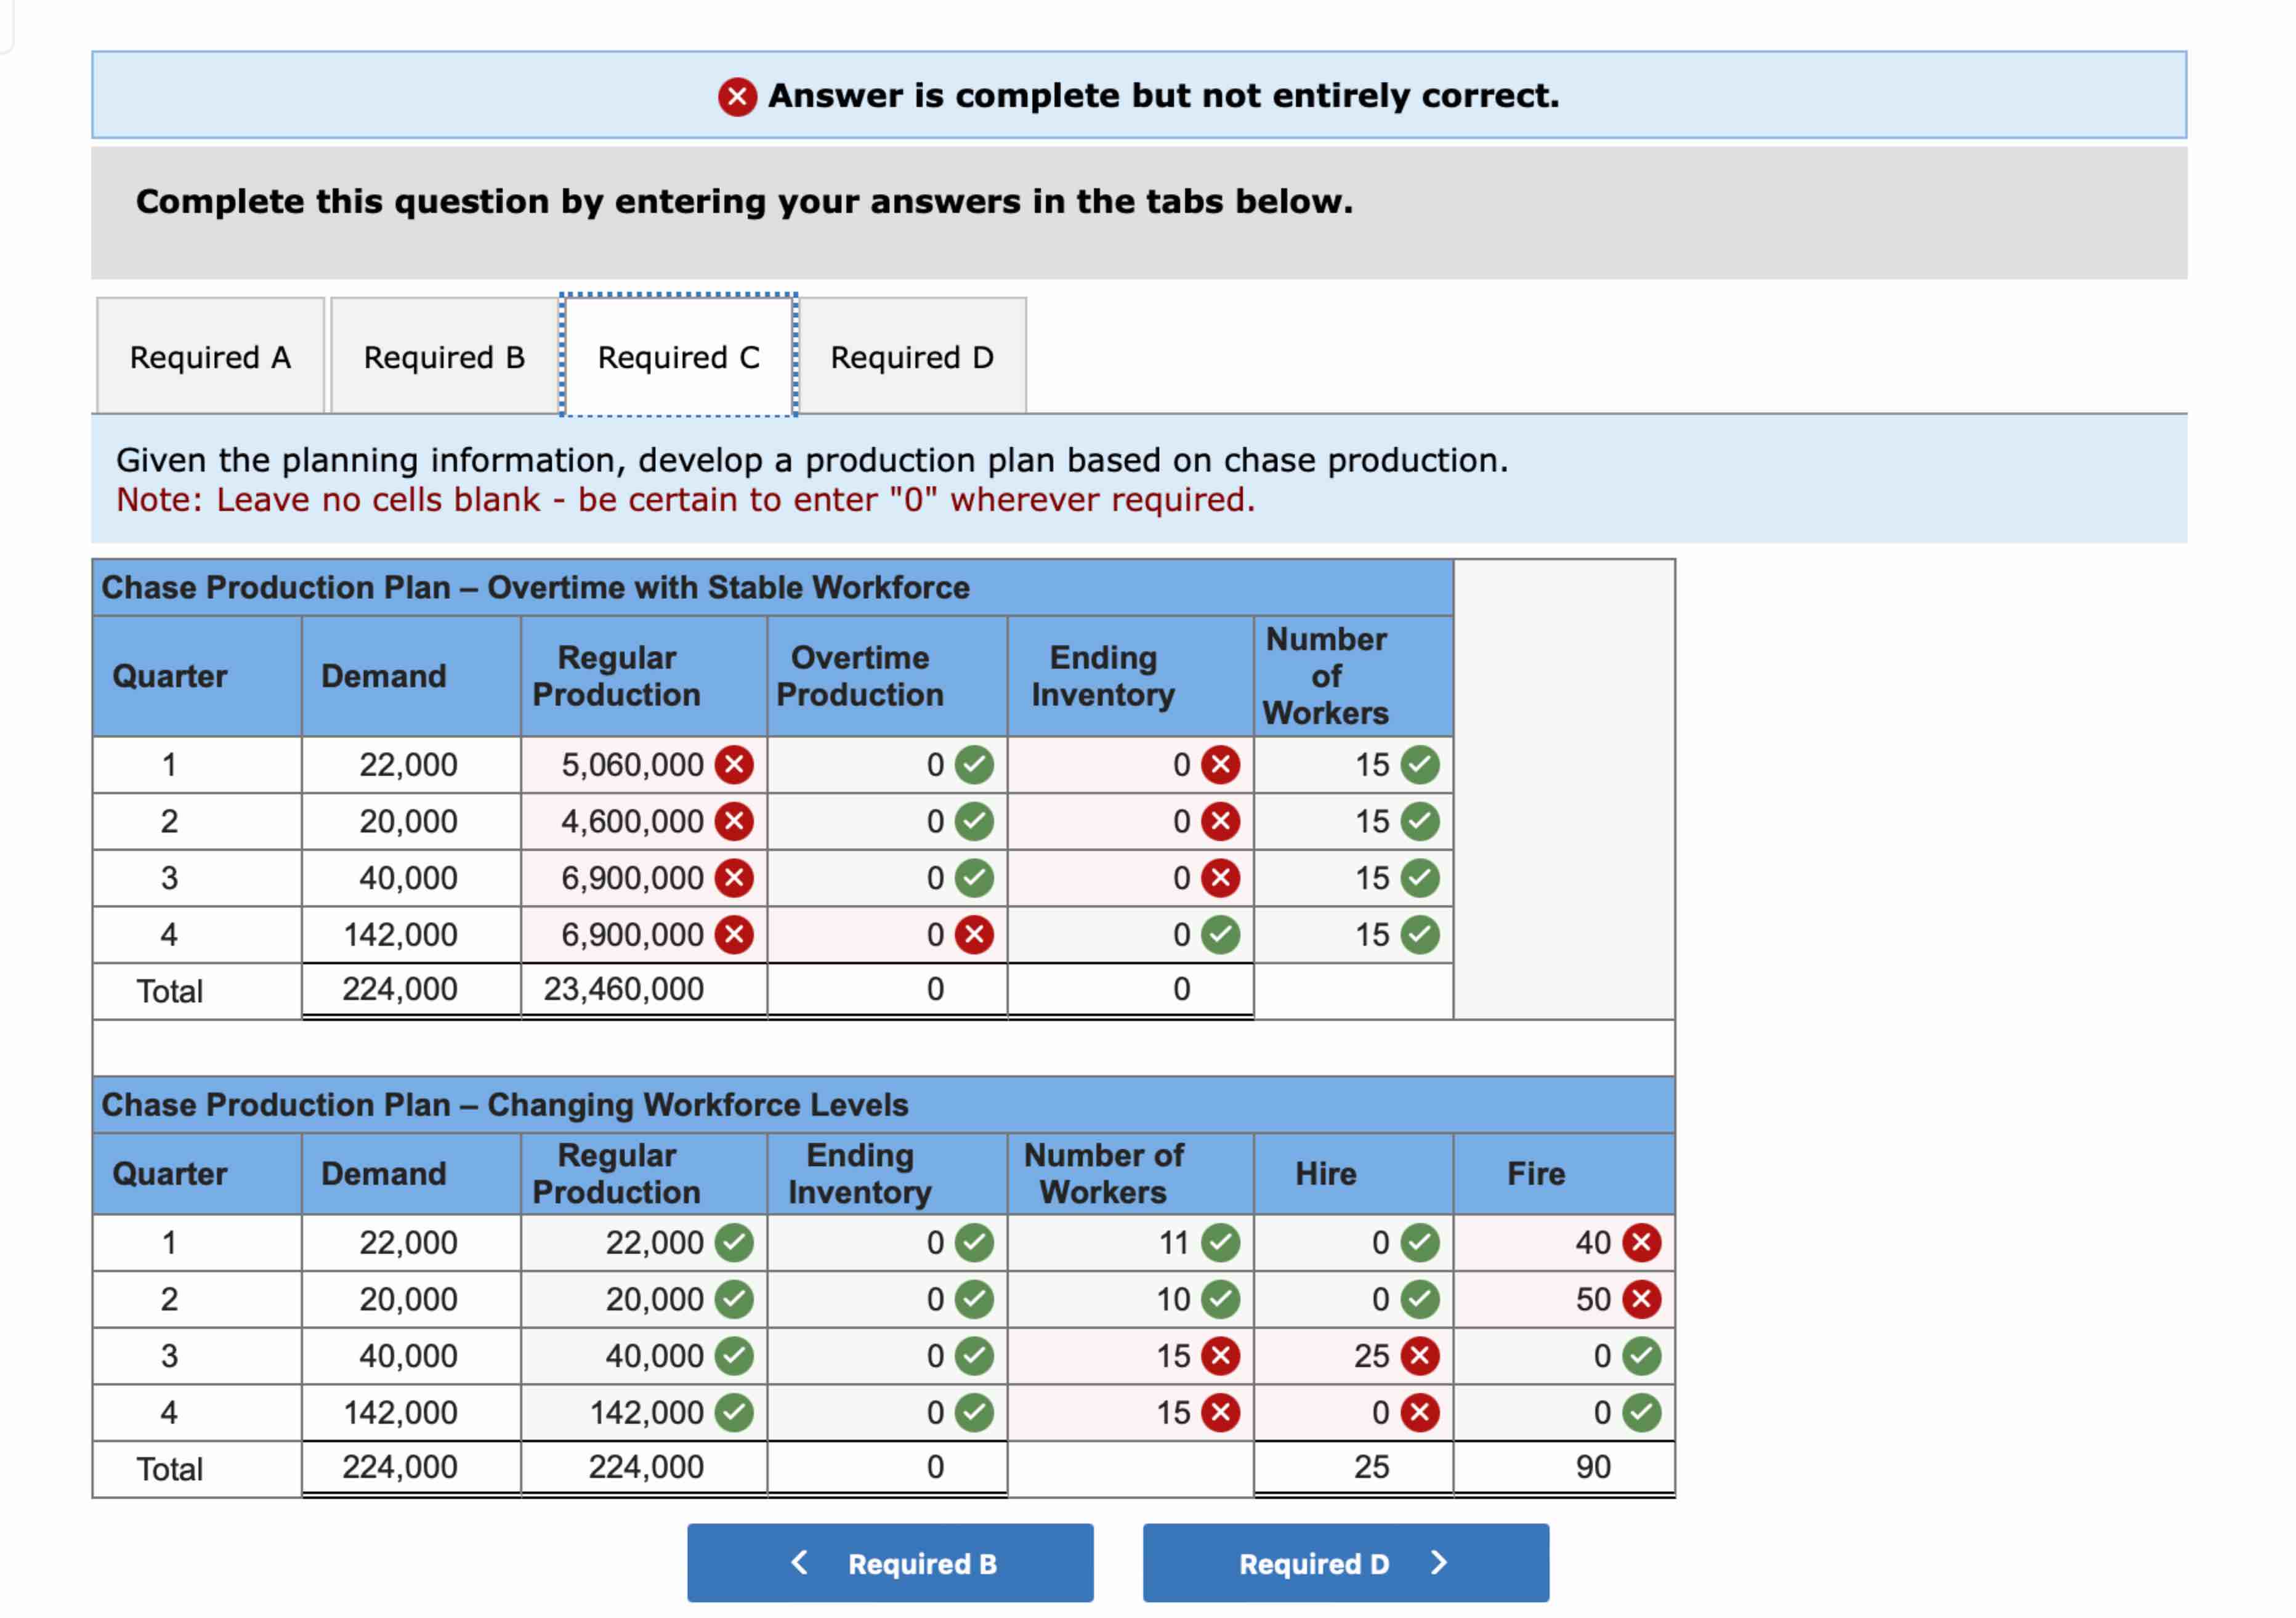Open the Required A tab
The image size is (2296, 1618).
210,357
